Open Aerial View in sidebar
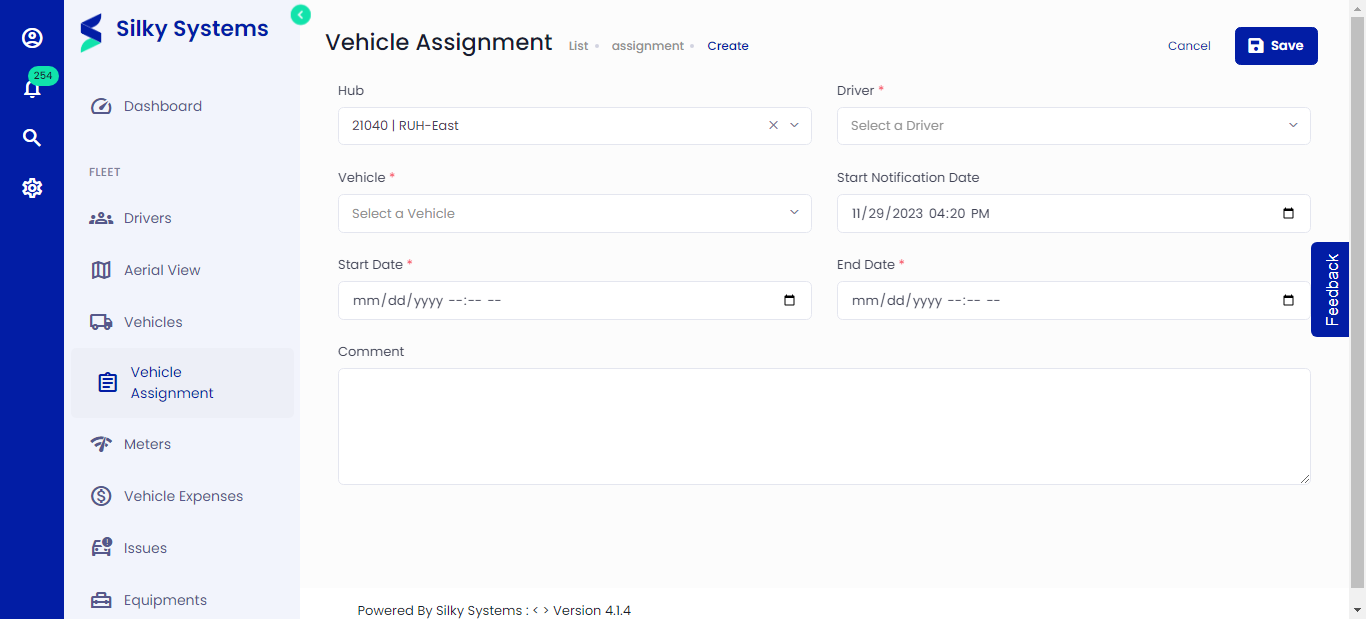 click(x=162, y=270)
